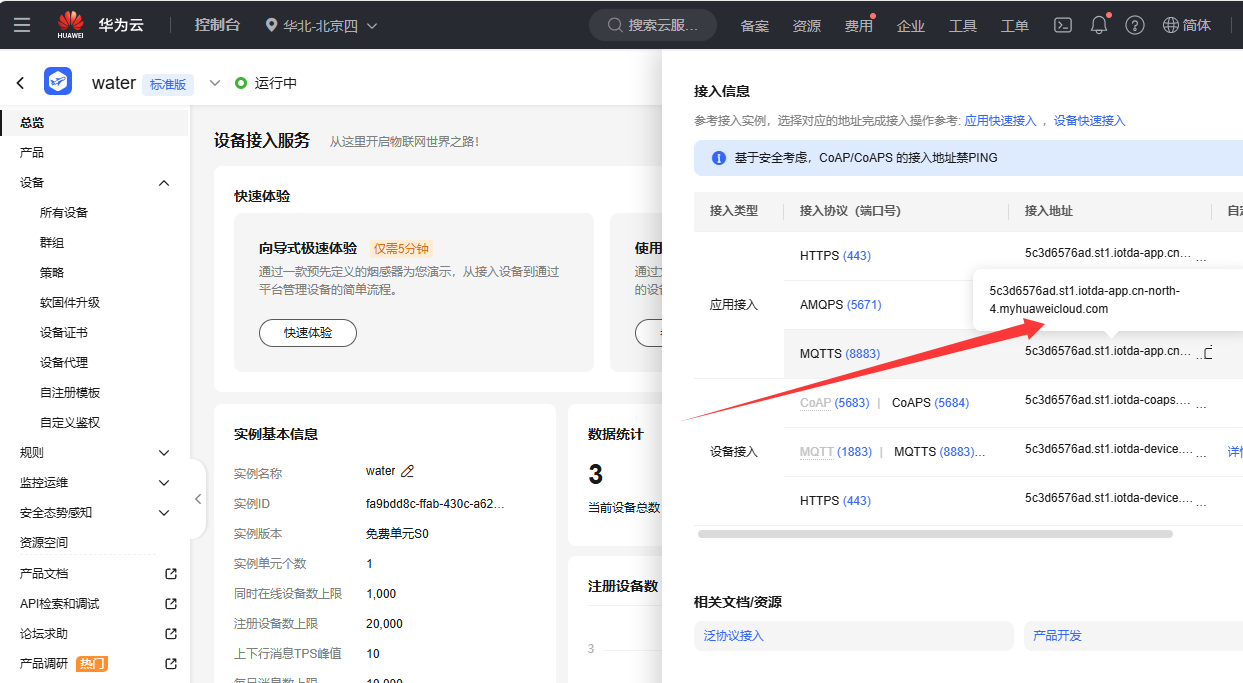
Task: Open help using the question mark icon
Action: (1134, 24)
